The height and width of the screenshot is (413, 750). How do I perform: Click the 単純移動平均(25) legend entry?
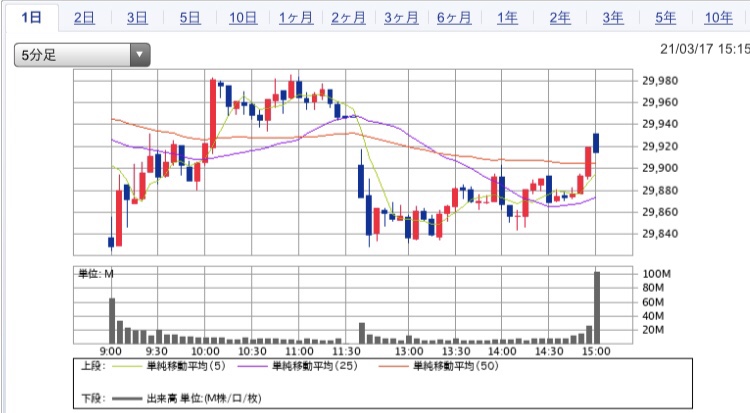tap(315, 366)
